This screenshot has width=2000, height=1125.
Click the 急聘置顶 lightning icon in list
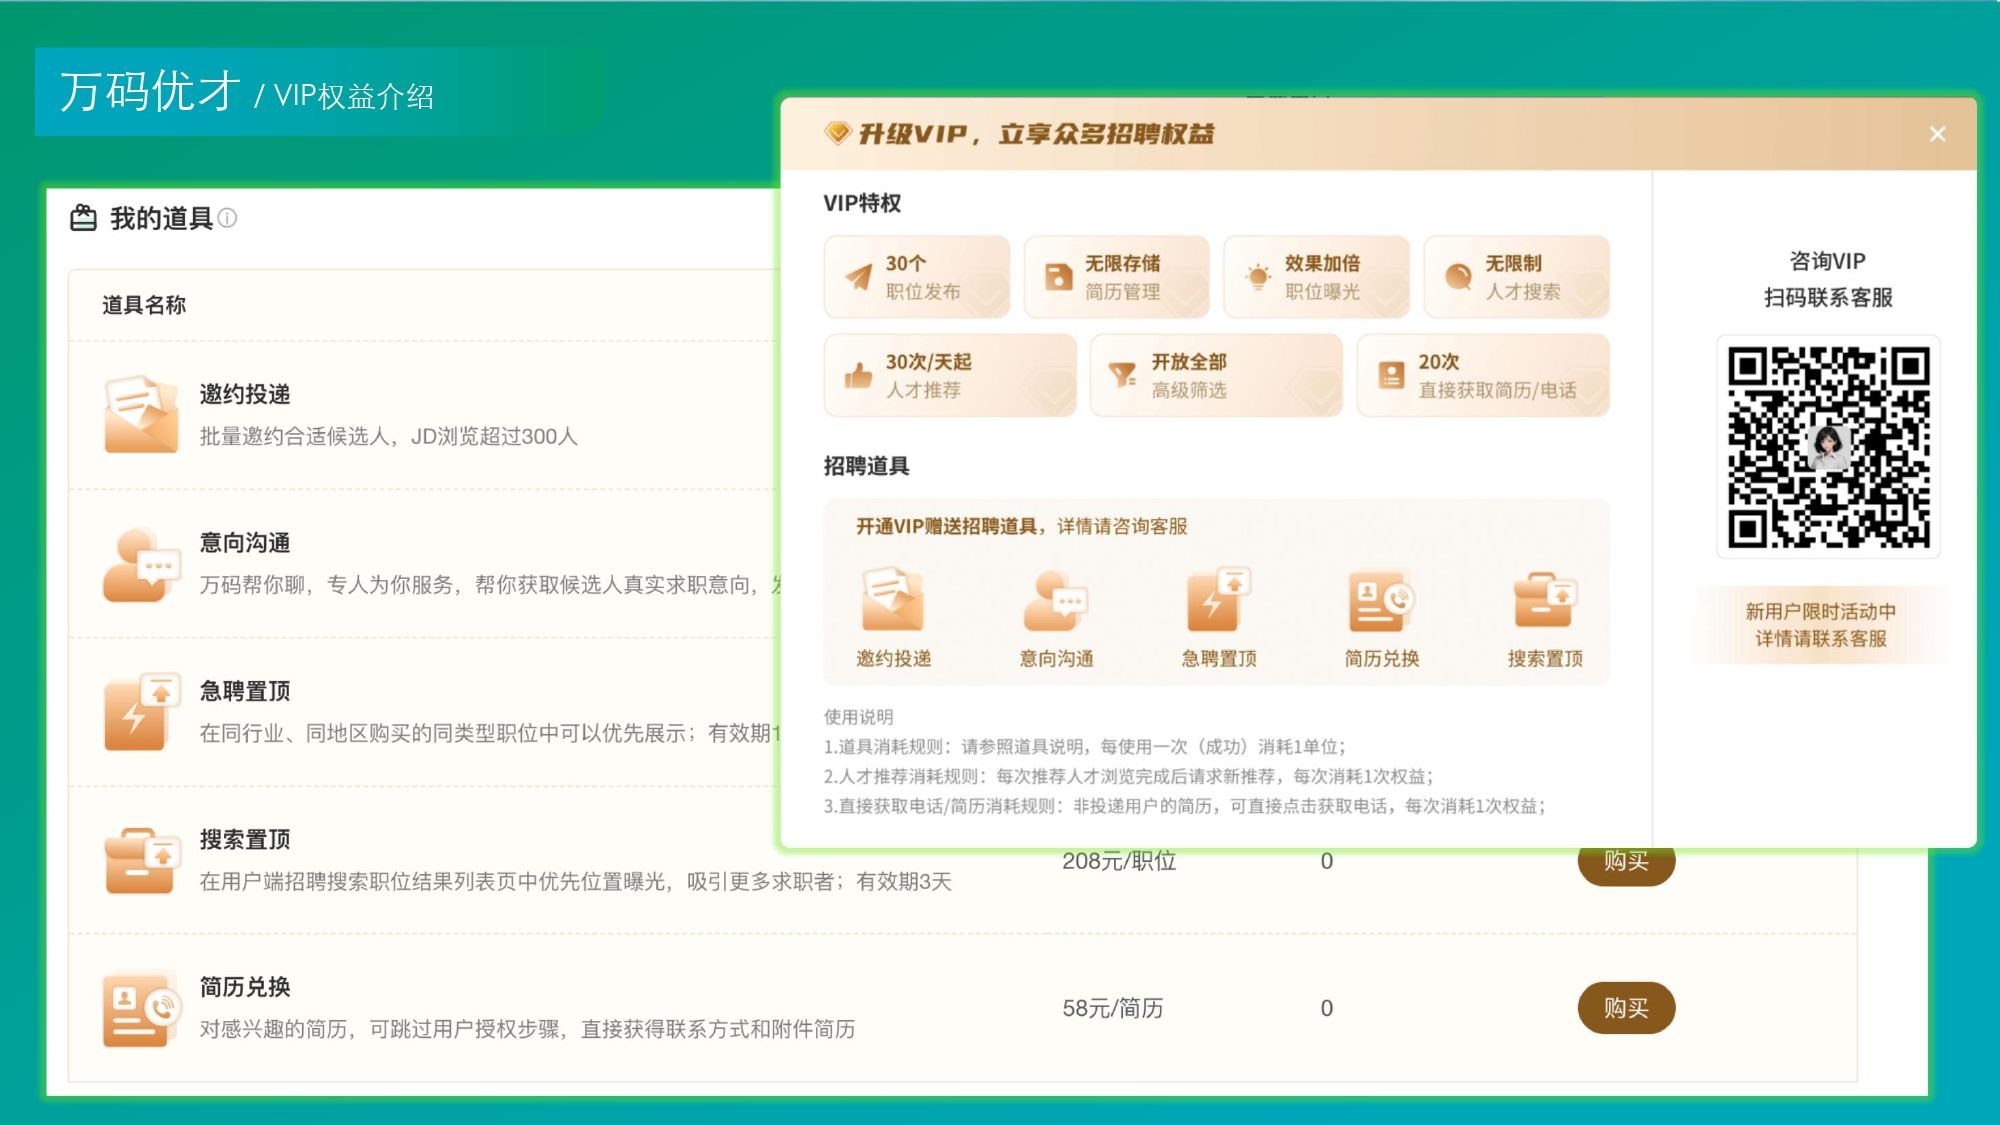pyautogui.click(x=140, y=712)
